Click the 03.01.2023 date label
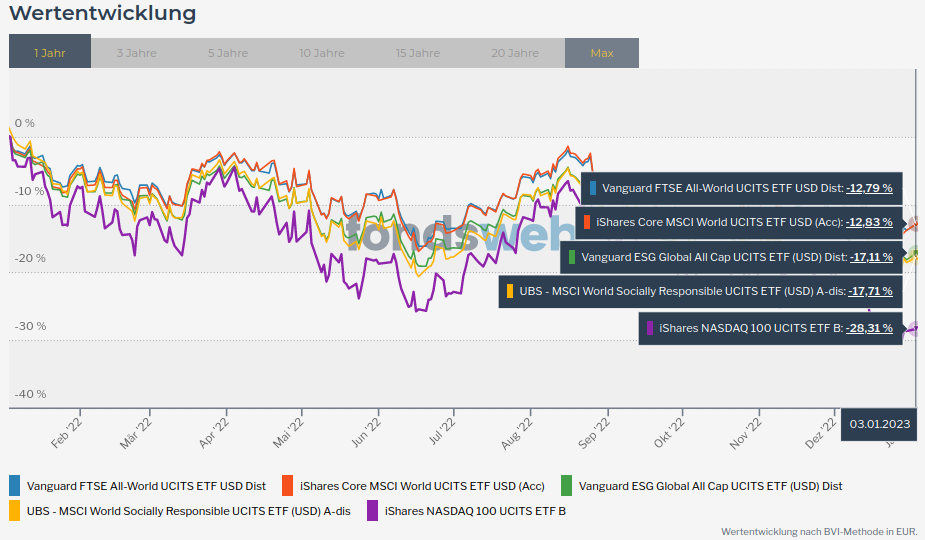The height and width of the screenshot is (540, 925). point(880,424)
